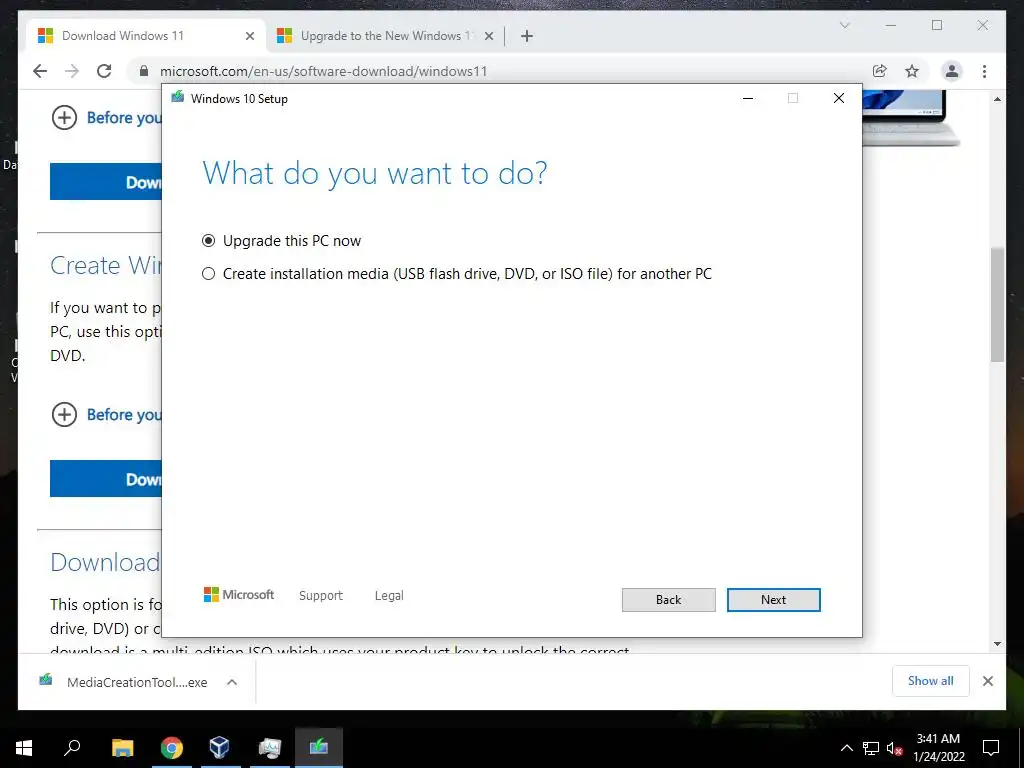Screen dimensions: 1024x768
Task: Open the Legal link in Setup
Action: [389, 596]
